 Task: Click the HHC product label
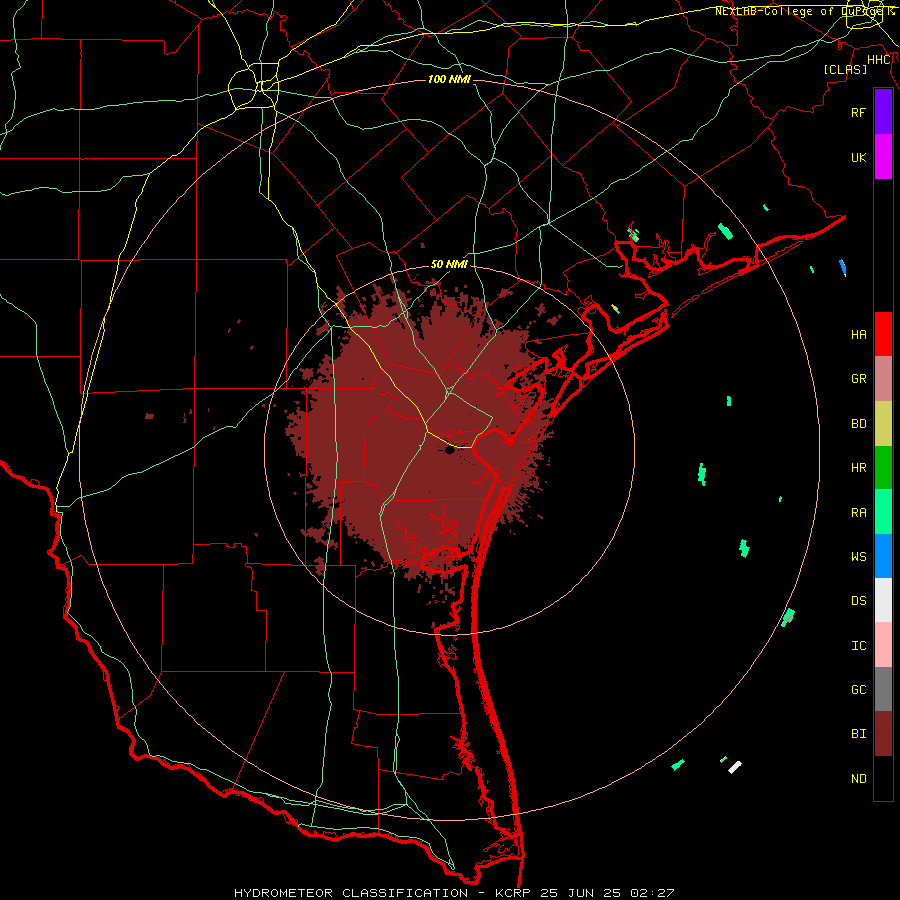(879, 60)
